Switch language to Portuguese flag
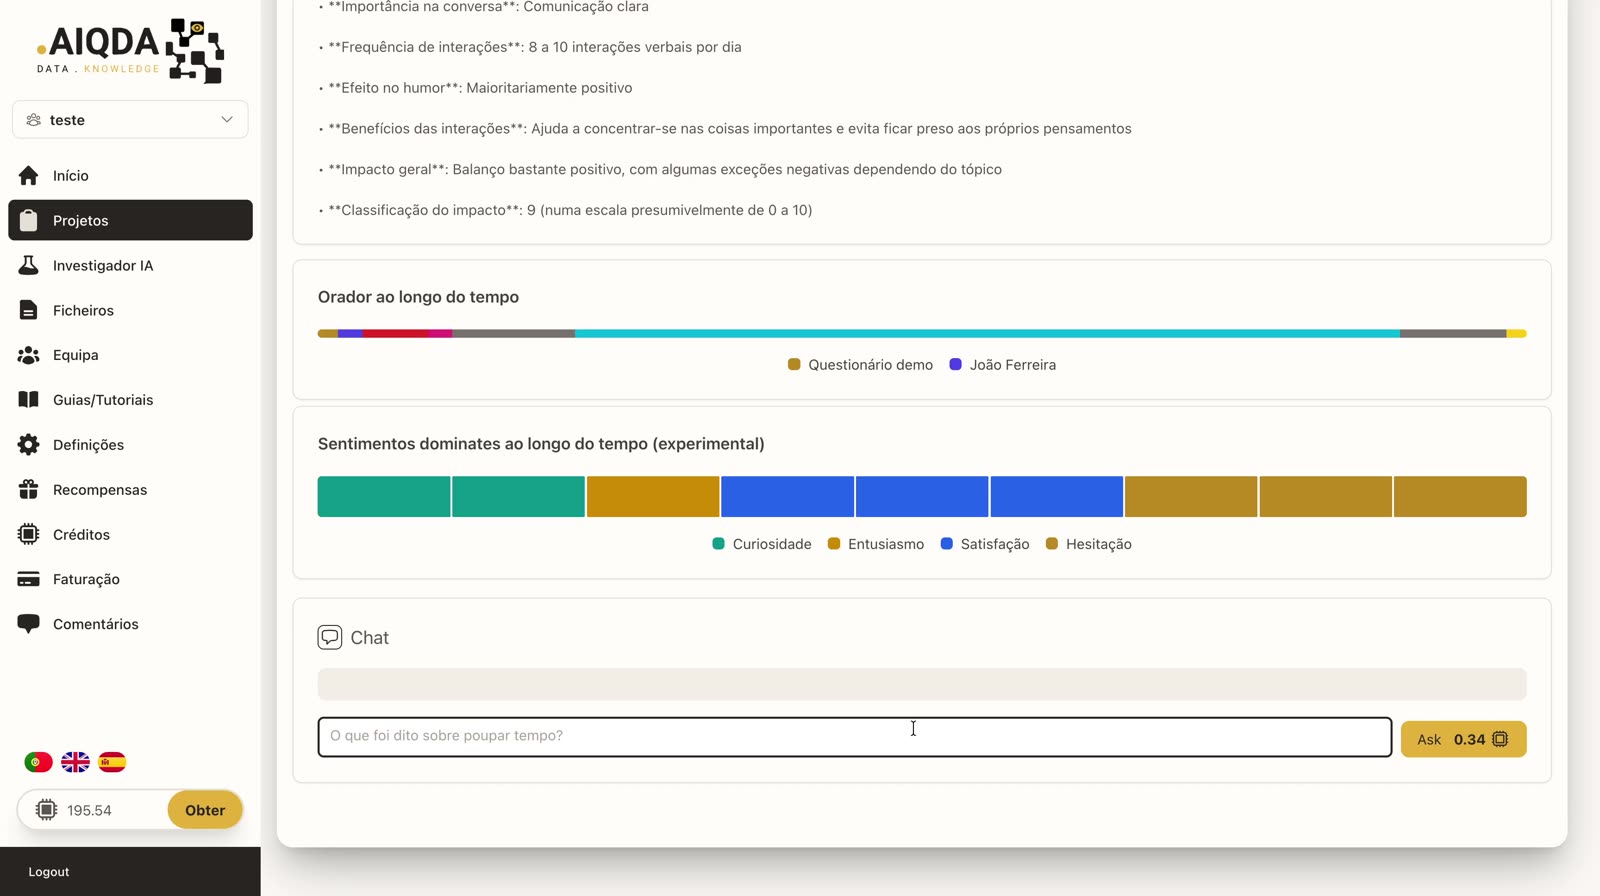1600x896 pixels. coord(38,762)
